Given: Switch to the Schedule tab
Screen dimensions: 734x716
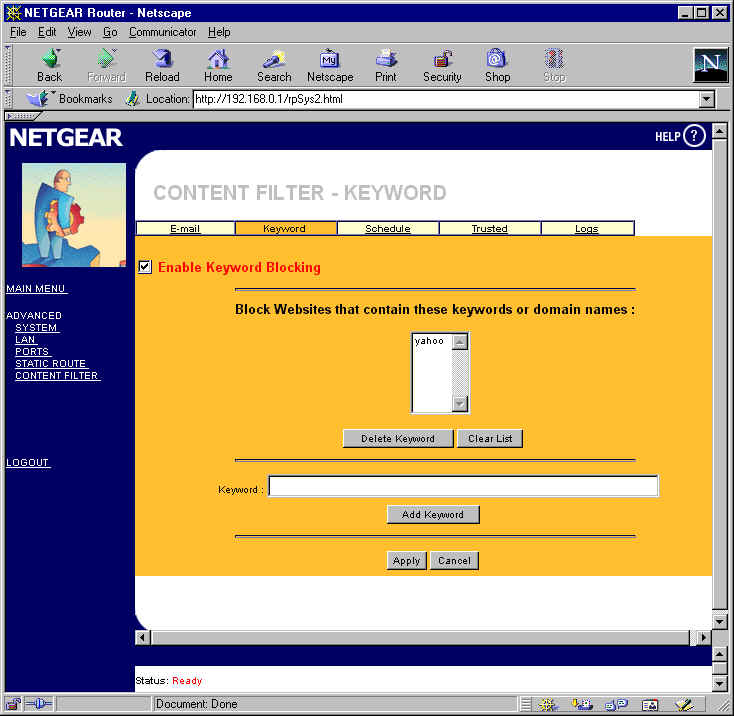Looking at the screenshot, I should click(388, 228).
